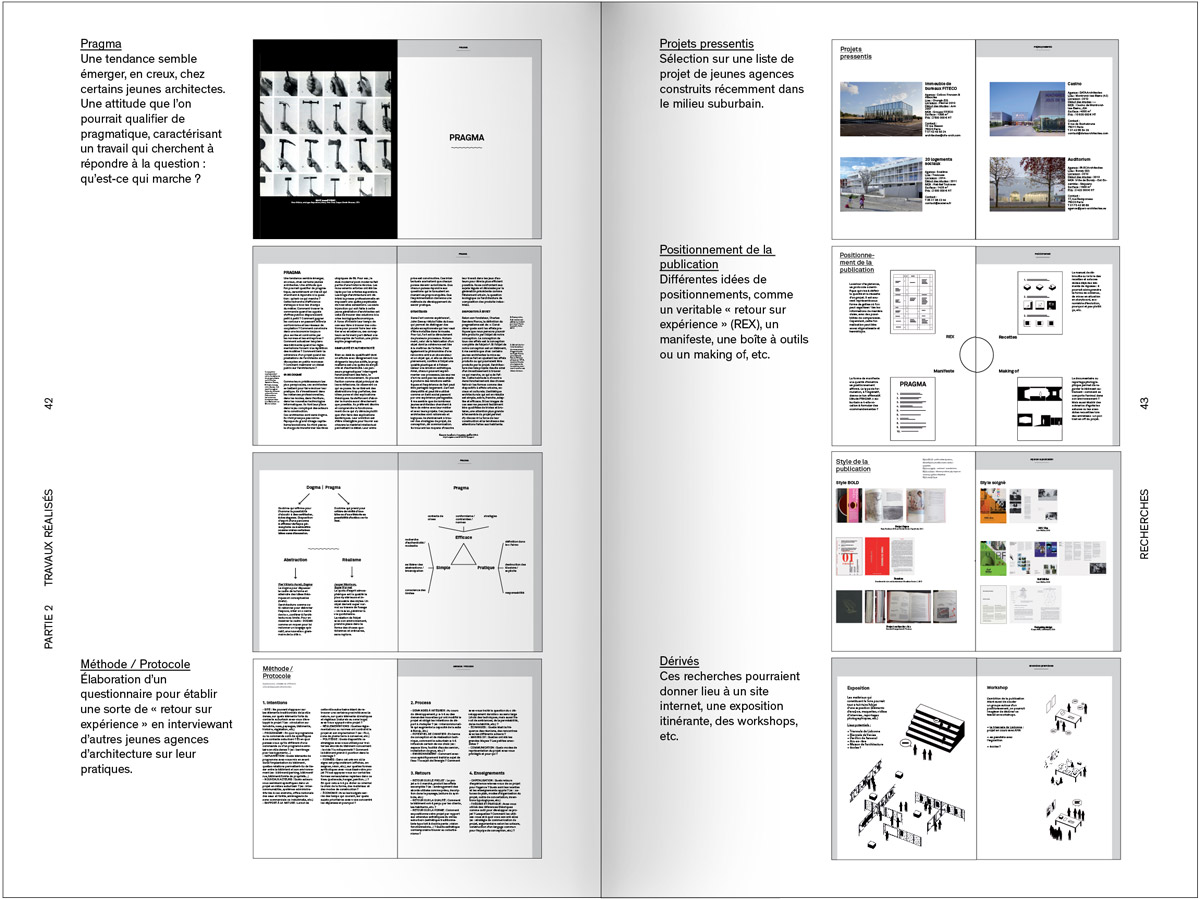Select "Pratique" in the triangle diagram
This screenshot has height=899, width=1200.
tap(485, 567)
